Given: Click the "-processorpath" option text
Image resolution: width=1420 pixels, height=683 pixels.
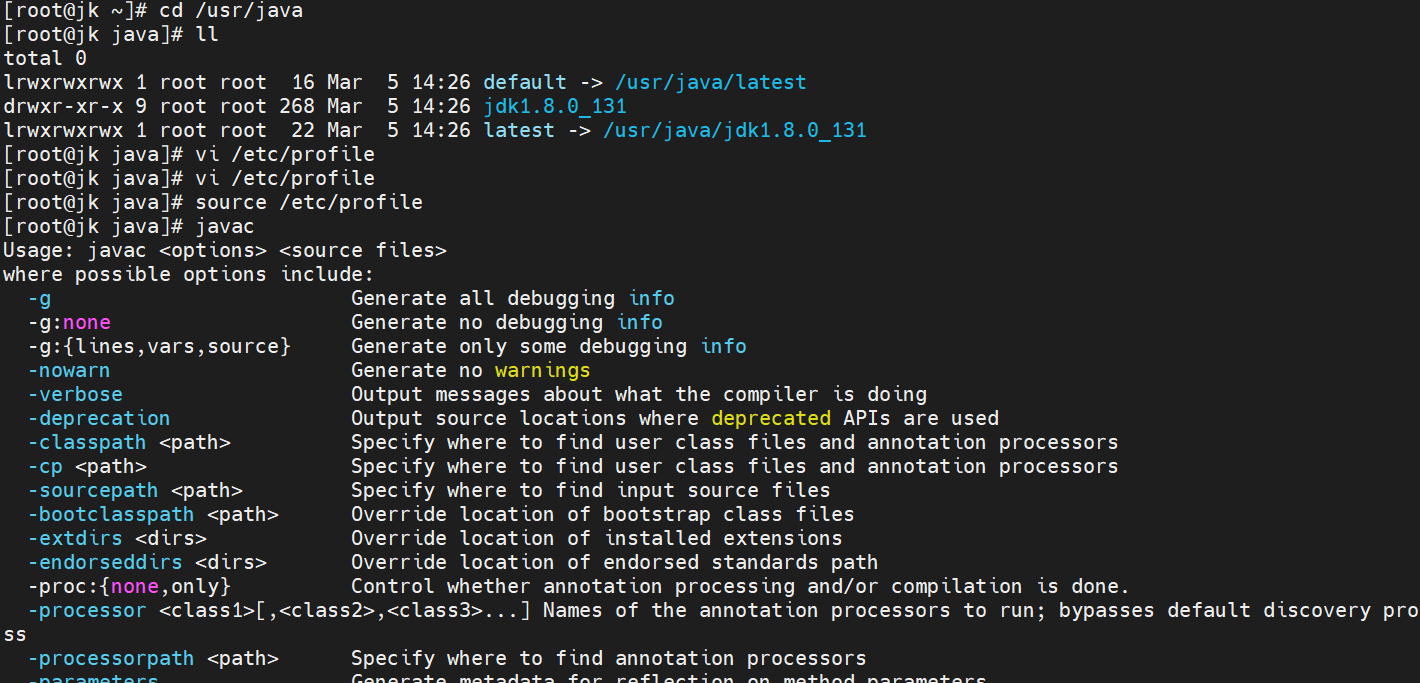Looking at the screenshot, I should tap(111, 659).
